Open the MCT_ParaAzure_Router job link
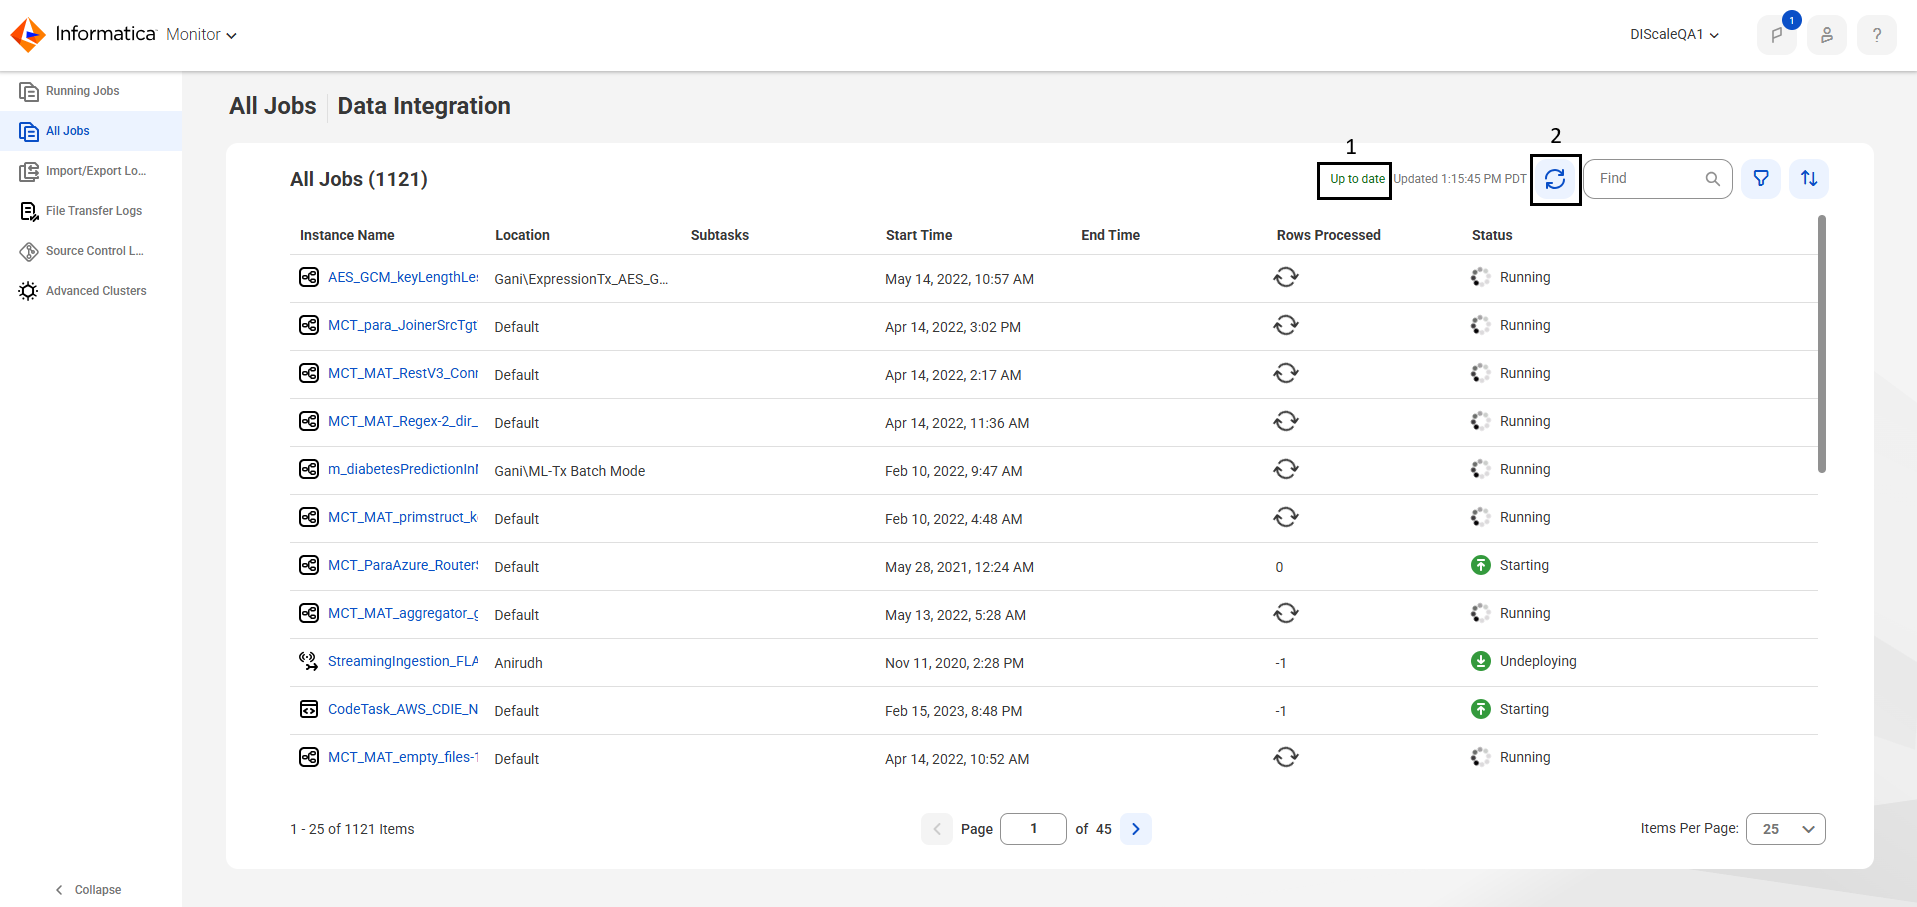Screen dimensions: 1917x907 (403, 565)
